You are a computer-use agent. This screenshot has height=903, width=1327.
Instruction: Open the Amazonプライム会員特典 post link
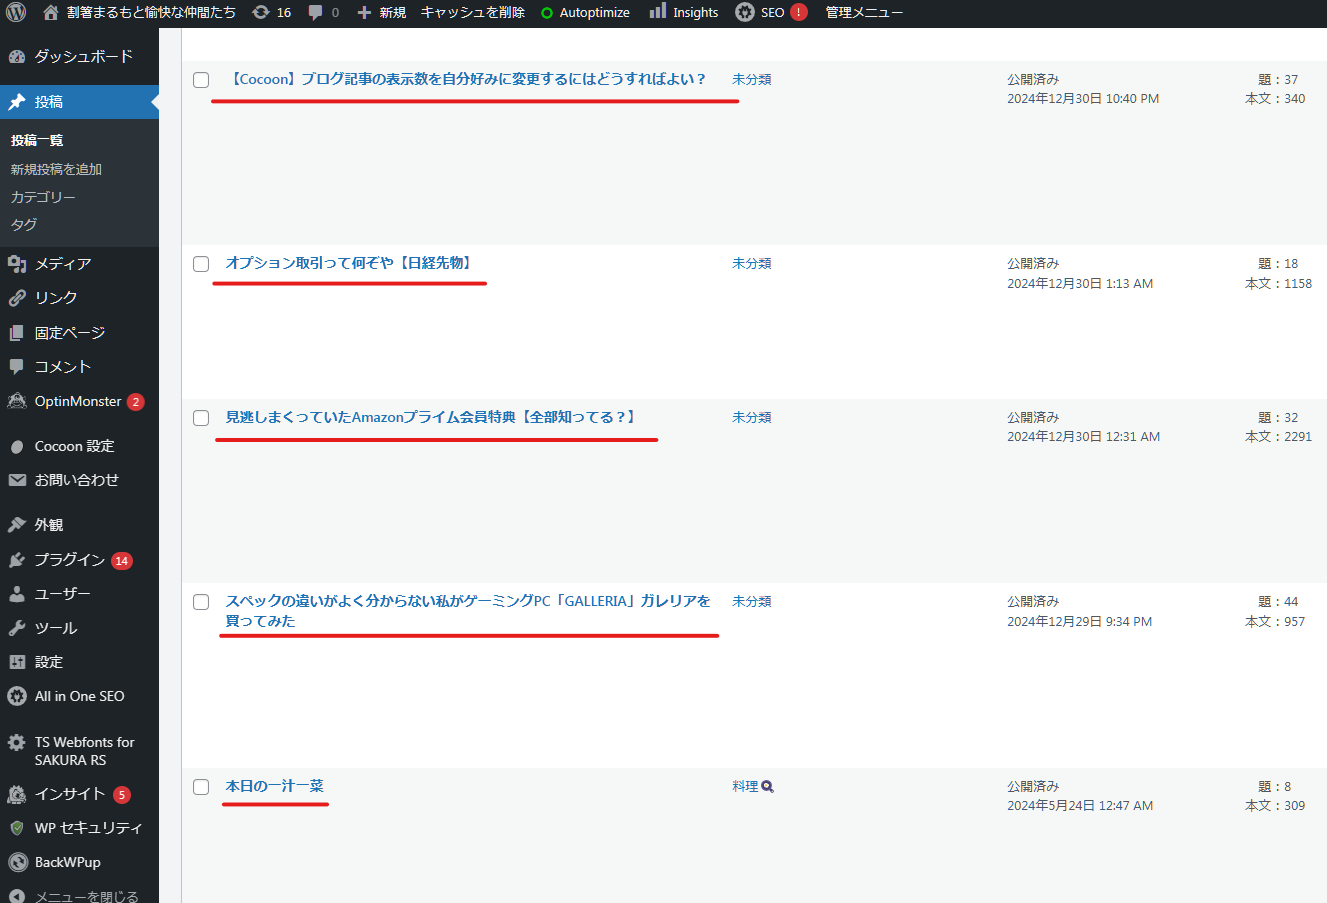(x=430, y=417)
